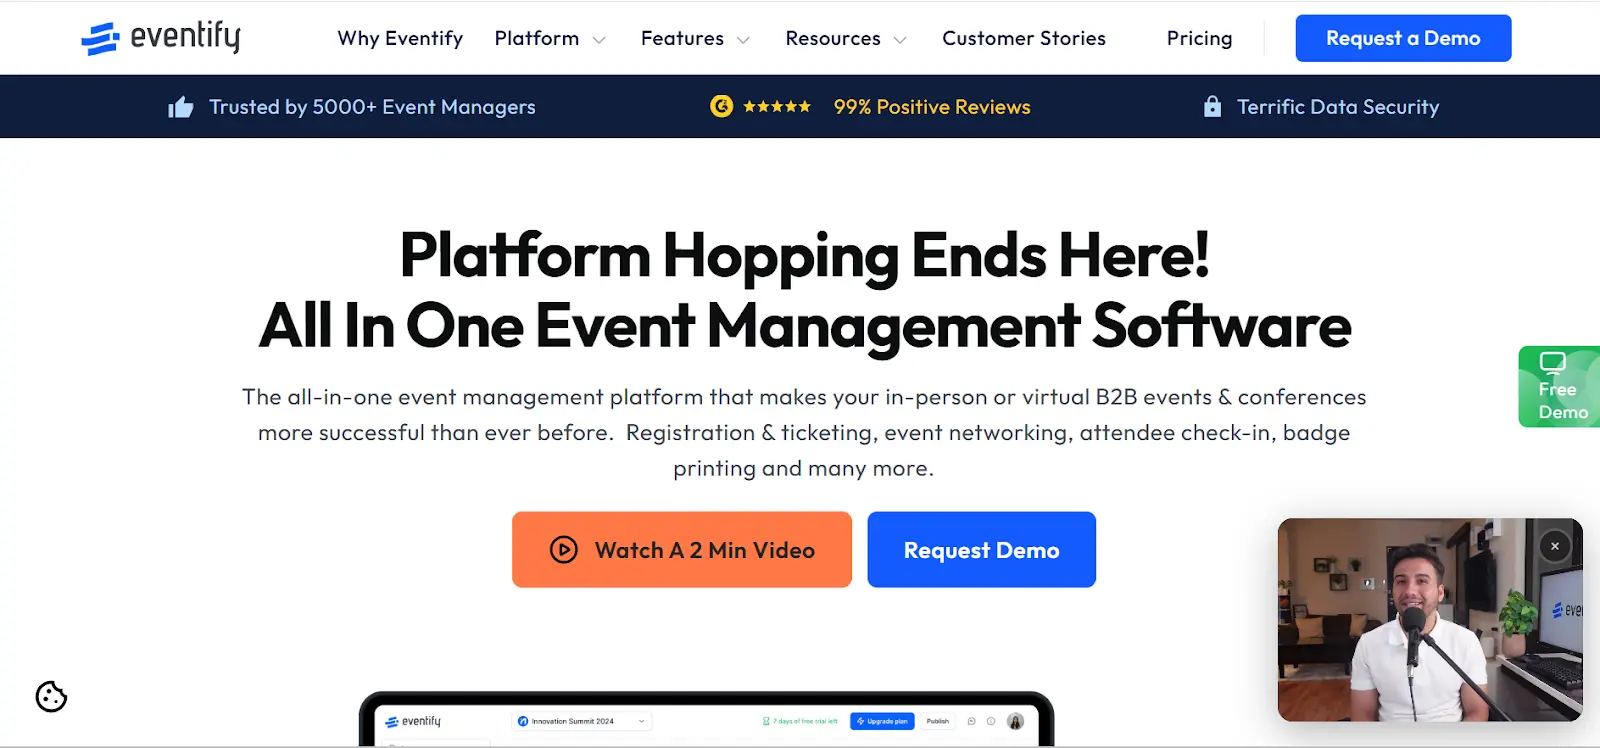Viewport: 1600px width, 748px height.
Task: Open the Resources menu
Action: (833, 38)
